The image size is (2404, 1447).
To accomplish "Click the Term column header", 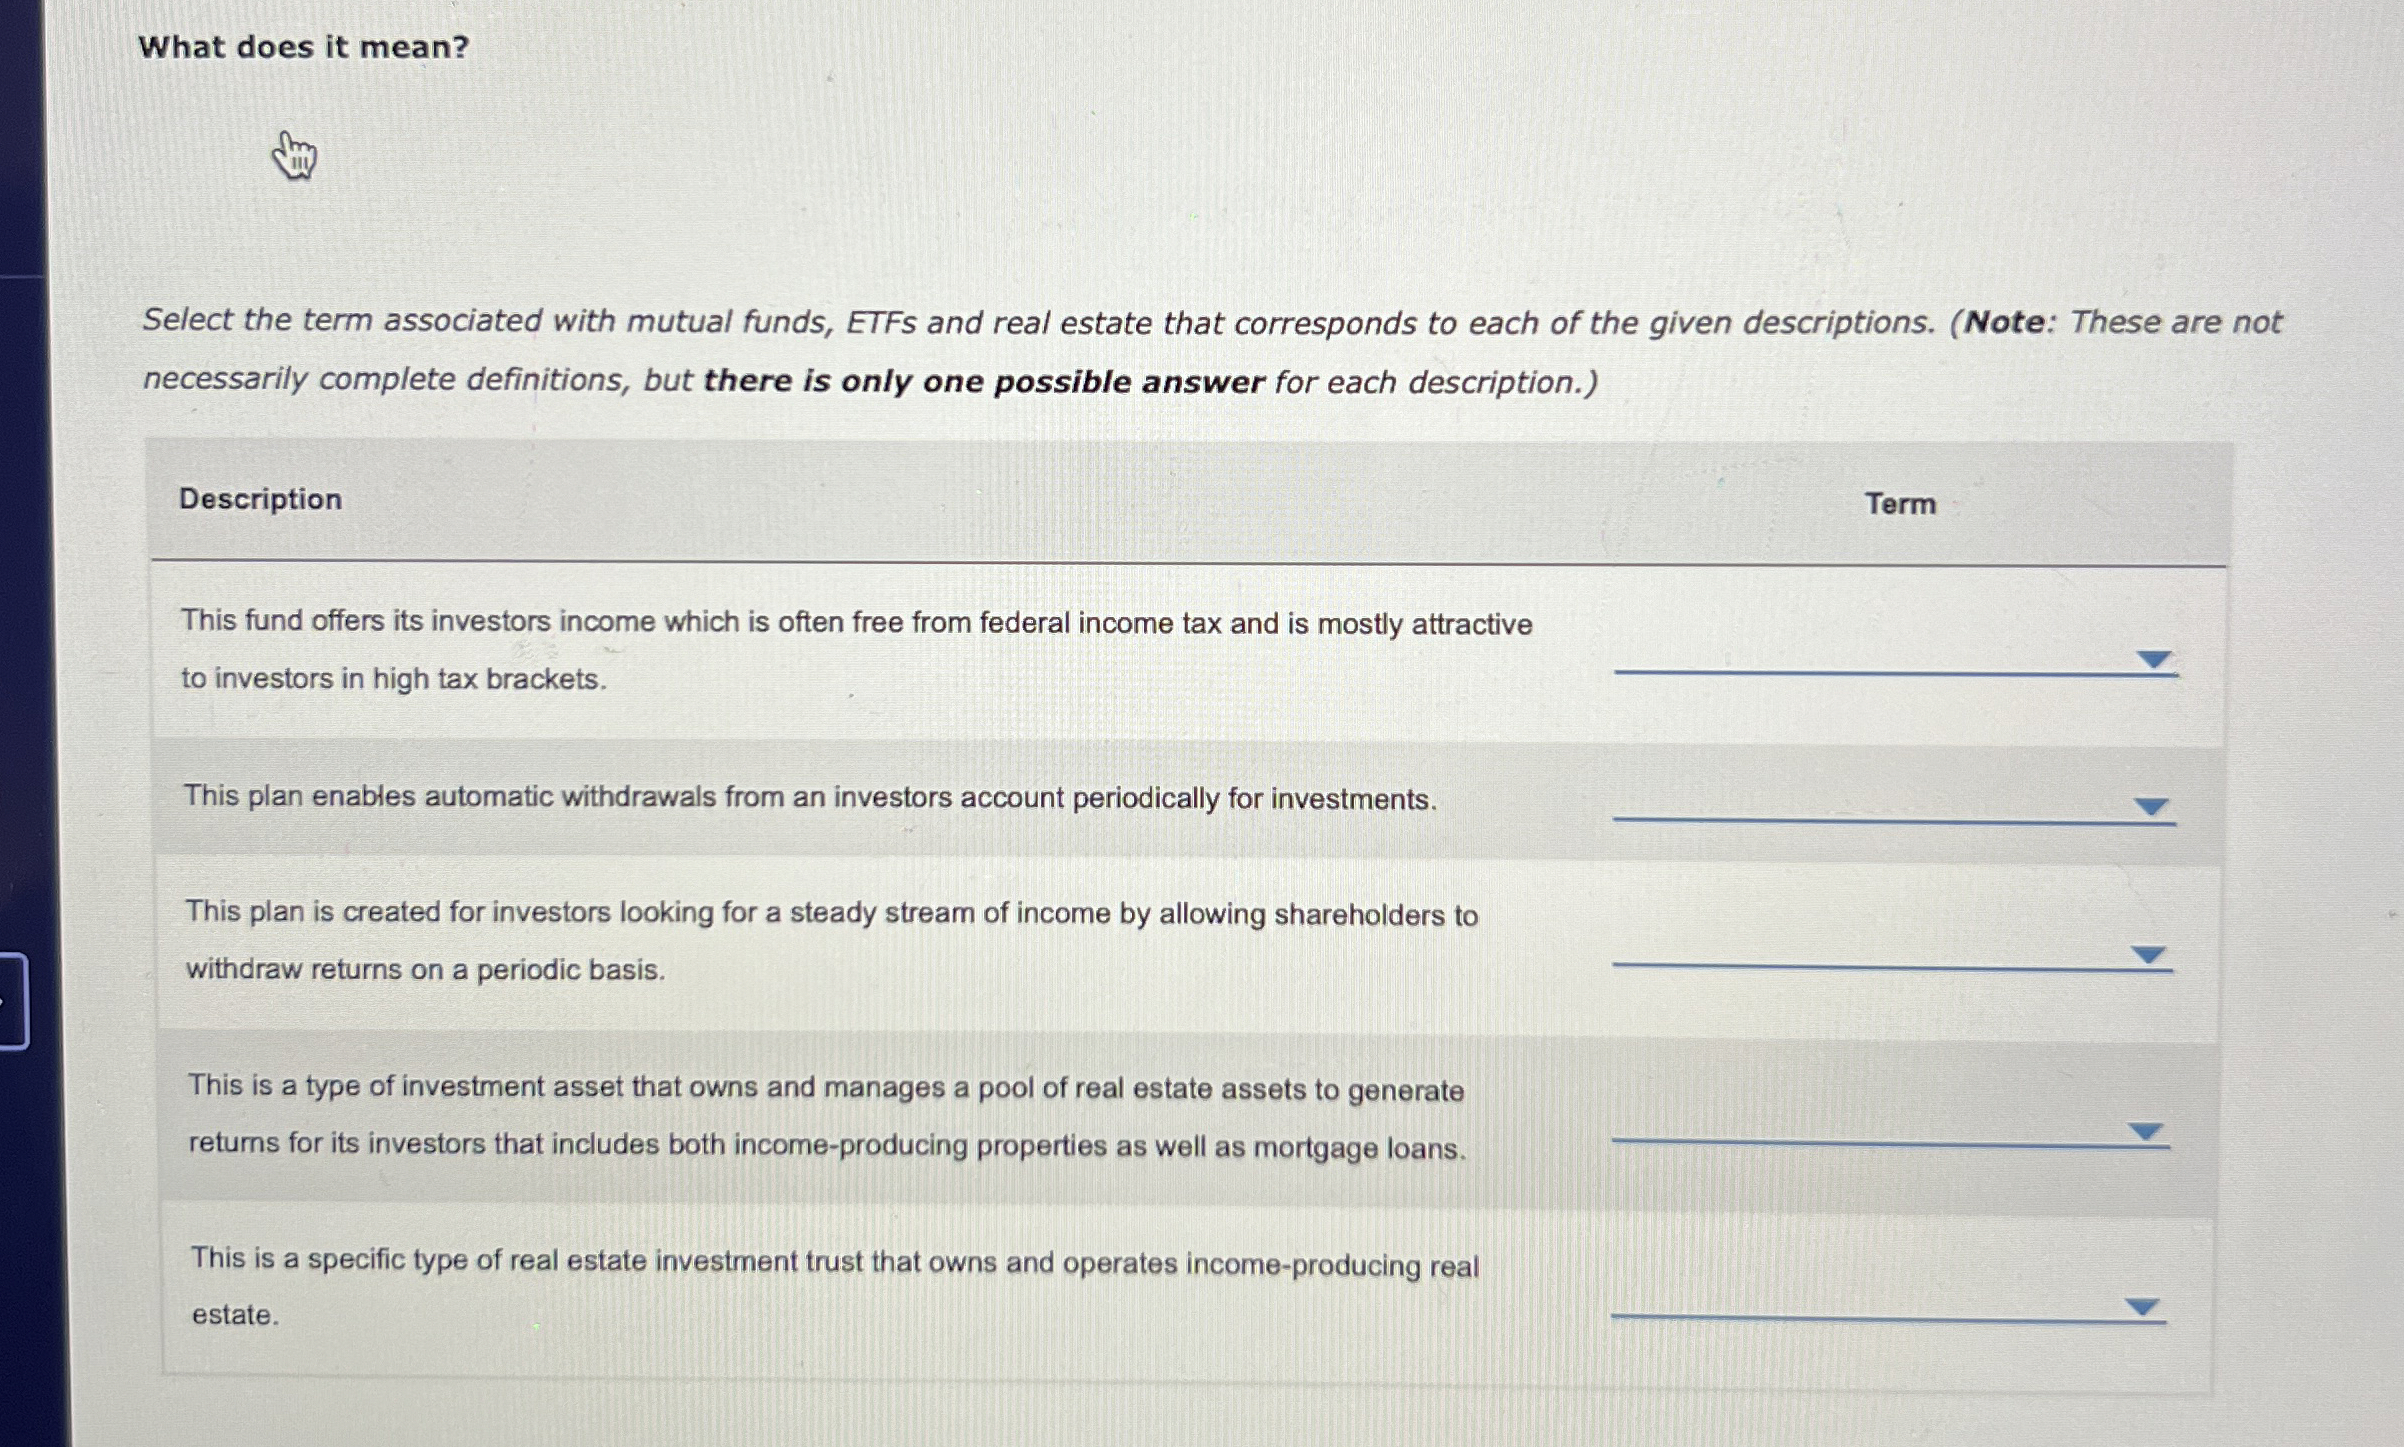I will coord(1898,504).
